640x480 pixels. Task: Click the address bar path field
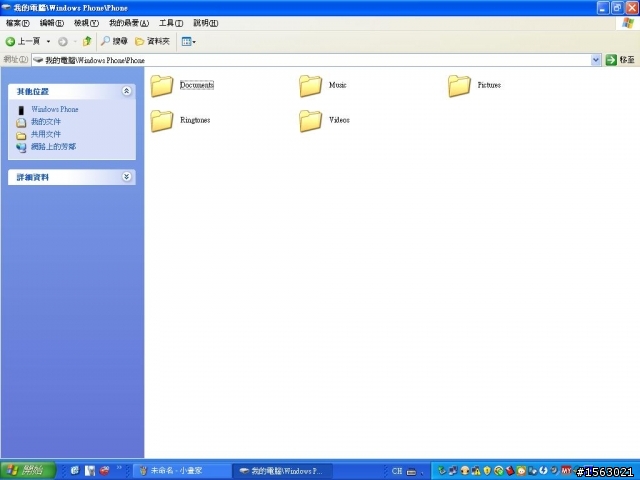[x=311, y=60]
